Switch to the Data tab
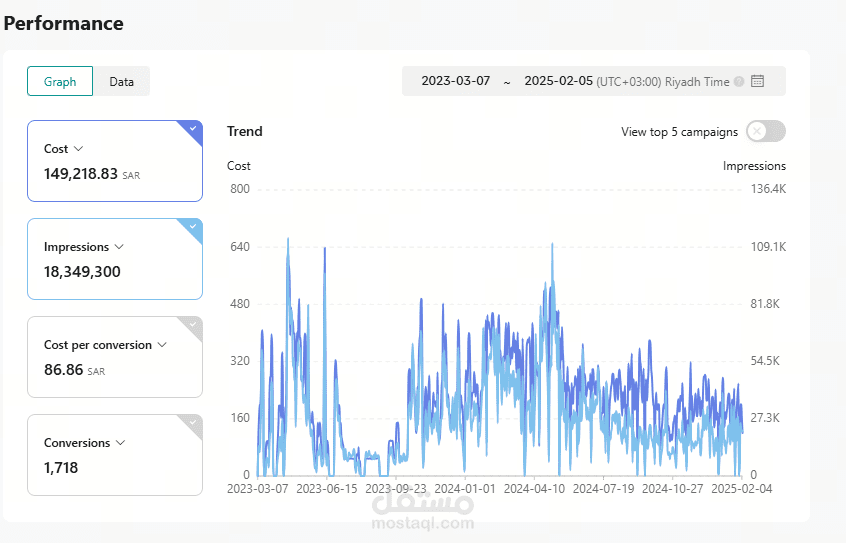The image size is (846, 543). 121,82
